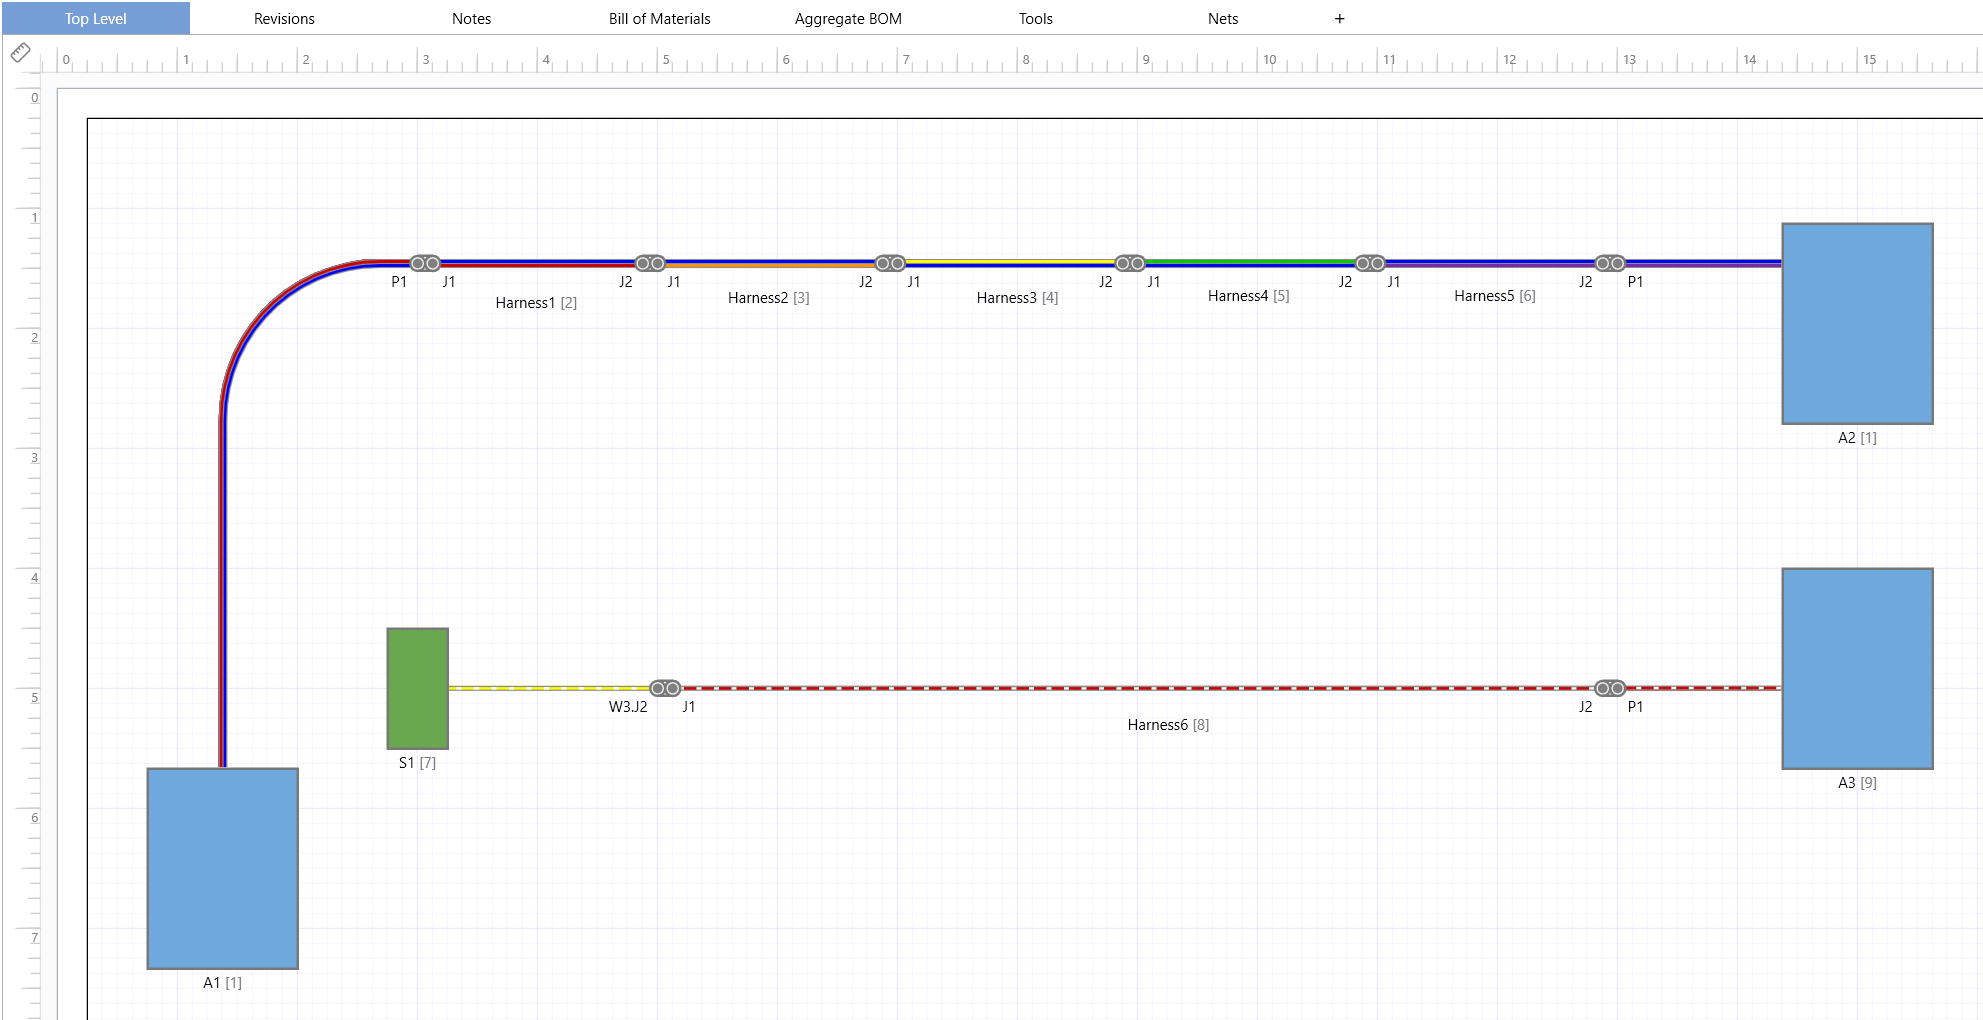The width and height of the screenshot is (1983, 1020).
Task: Switch to the Aggregate BOM tab
Action: tap(848, 18)
